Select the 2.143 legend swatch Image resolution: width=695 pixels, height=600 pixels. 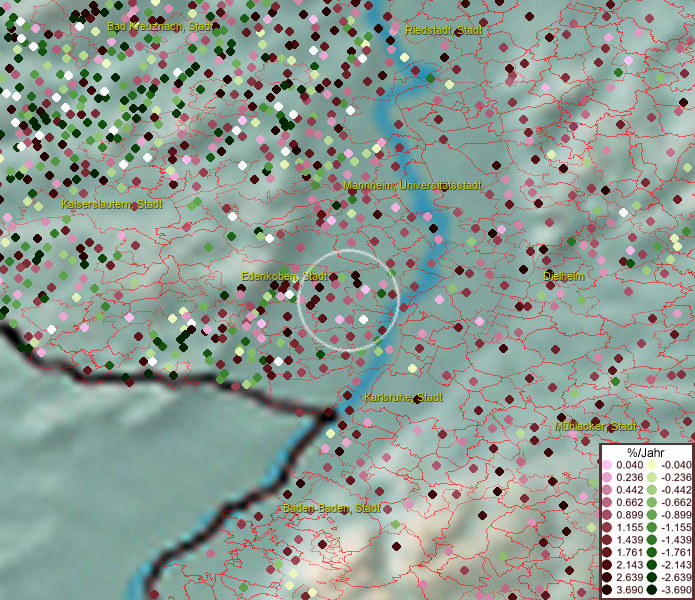click(x=607, y=565)
